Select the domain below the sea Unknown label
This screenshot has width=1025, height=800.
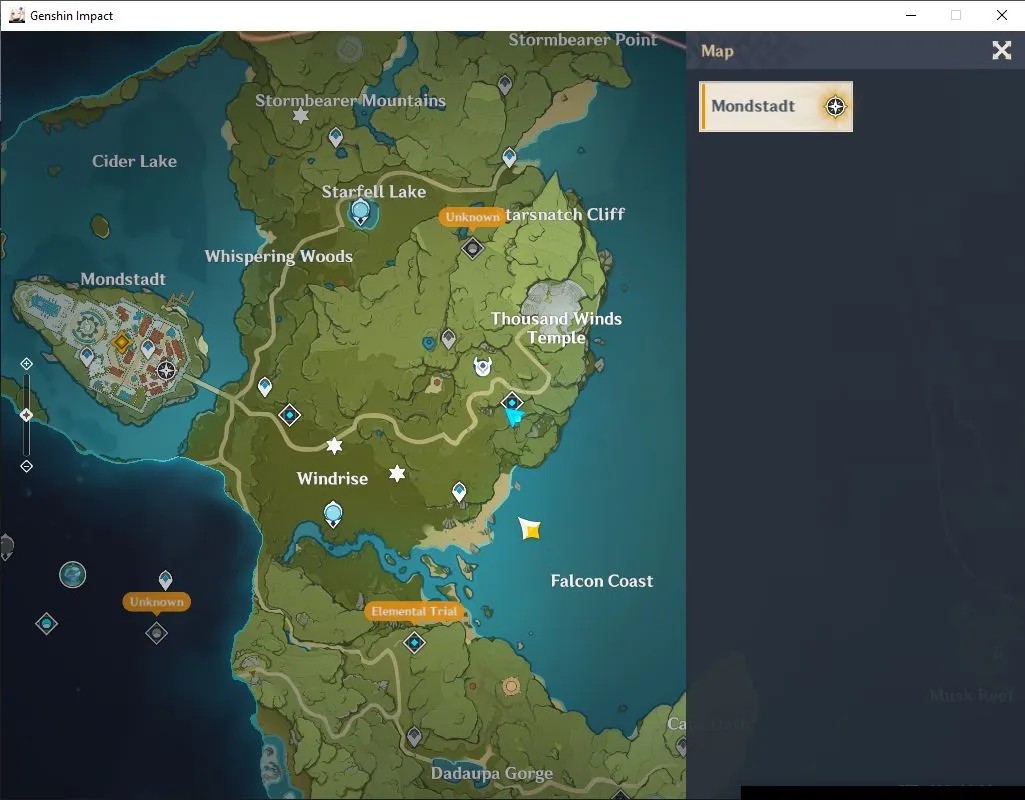coord(156,633)
